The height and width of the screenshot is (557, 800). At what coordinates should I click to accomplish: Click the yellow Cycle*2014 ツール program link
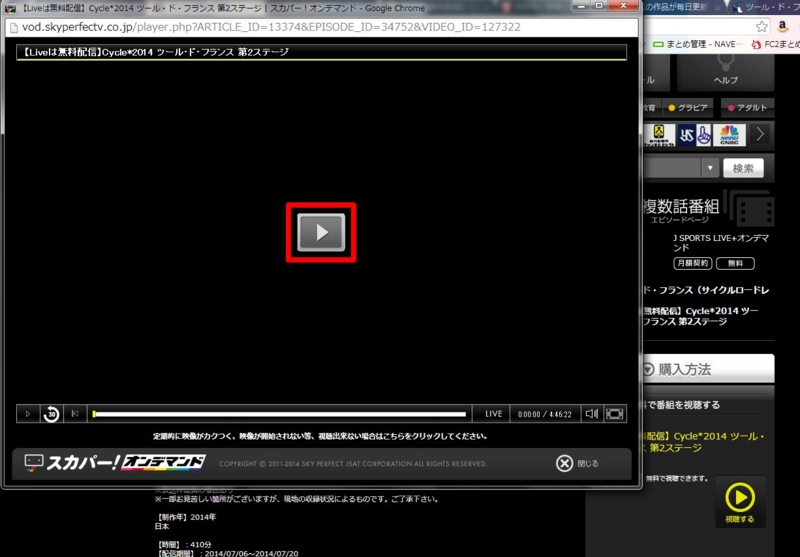click(x=703, y=442)
